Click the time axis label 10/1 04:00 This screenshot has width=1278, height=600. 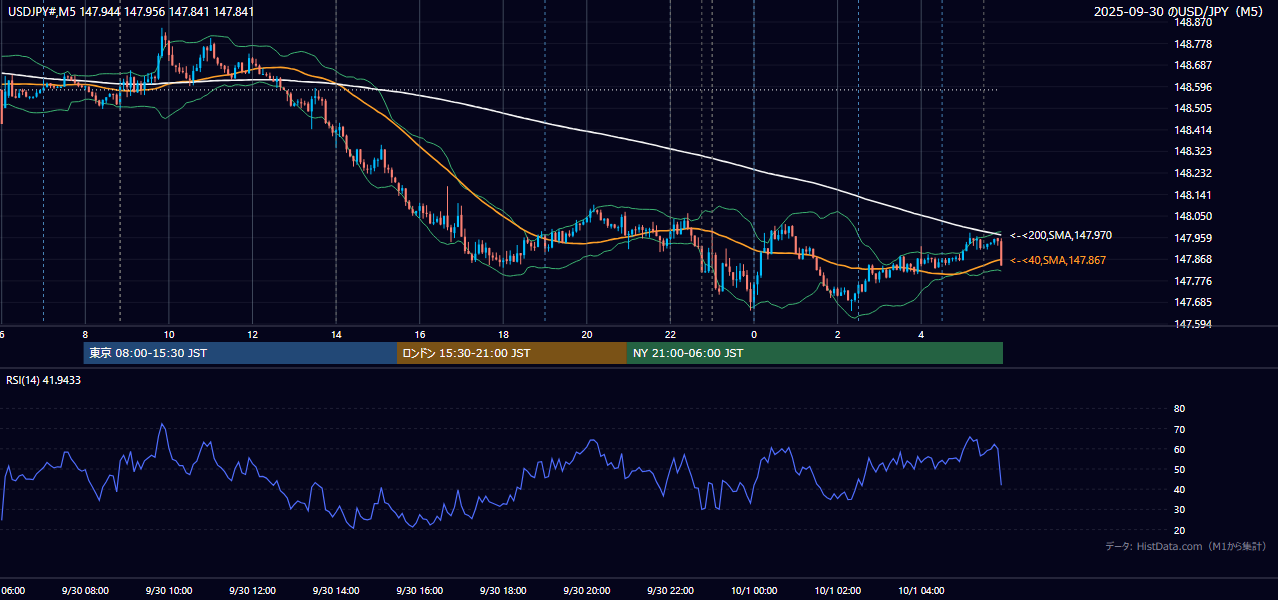(x=921, y=591)
